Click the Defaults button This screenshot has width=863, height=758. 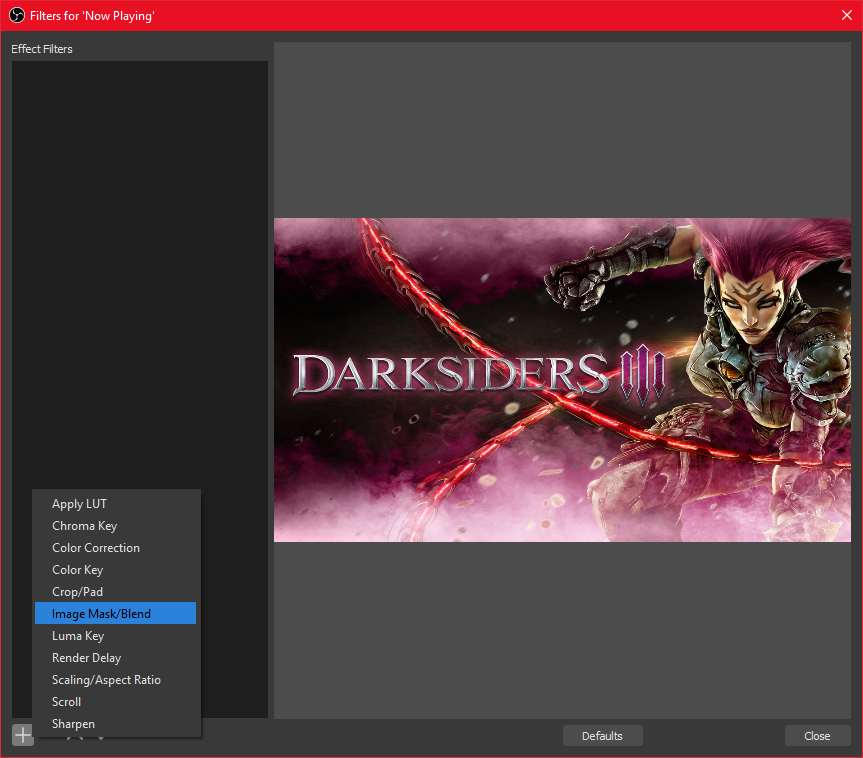pyautogui.click(x=602, y=736)
